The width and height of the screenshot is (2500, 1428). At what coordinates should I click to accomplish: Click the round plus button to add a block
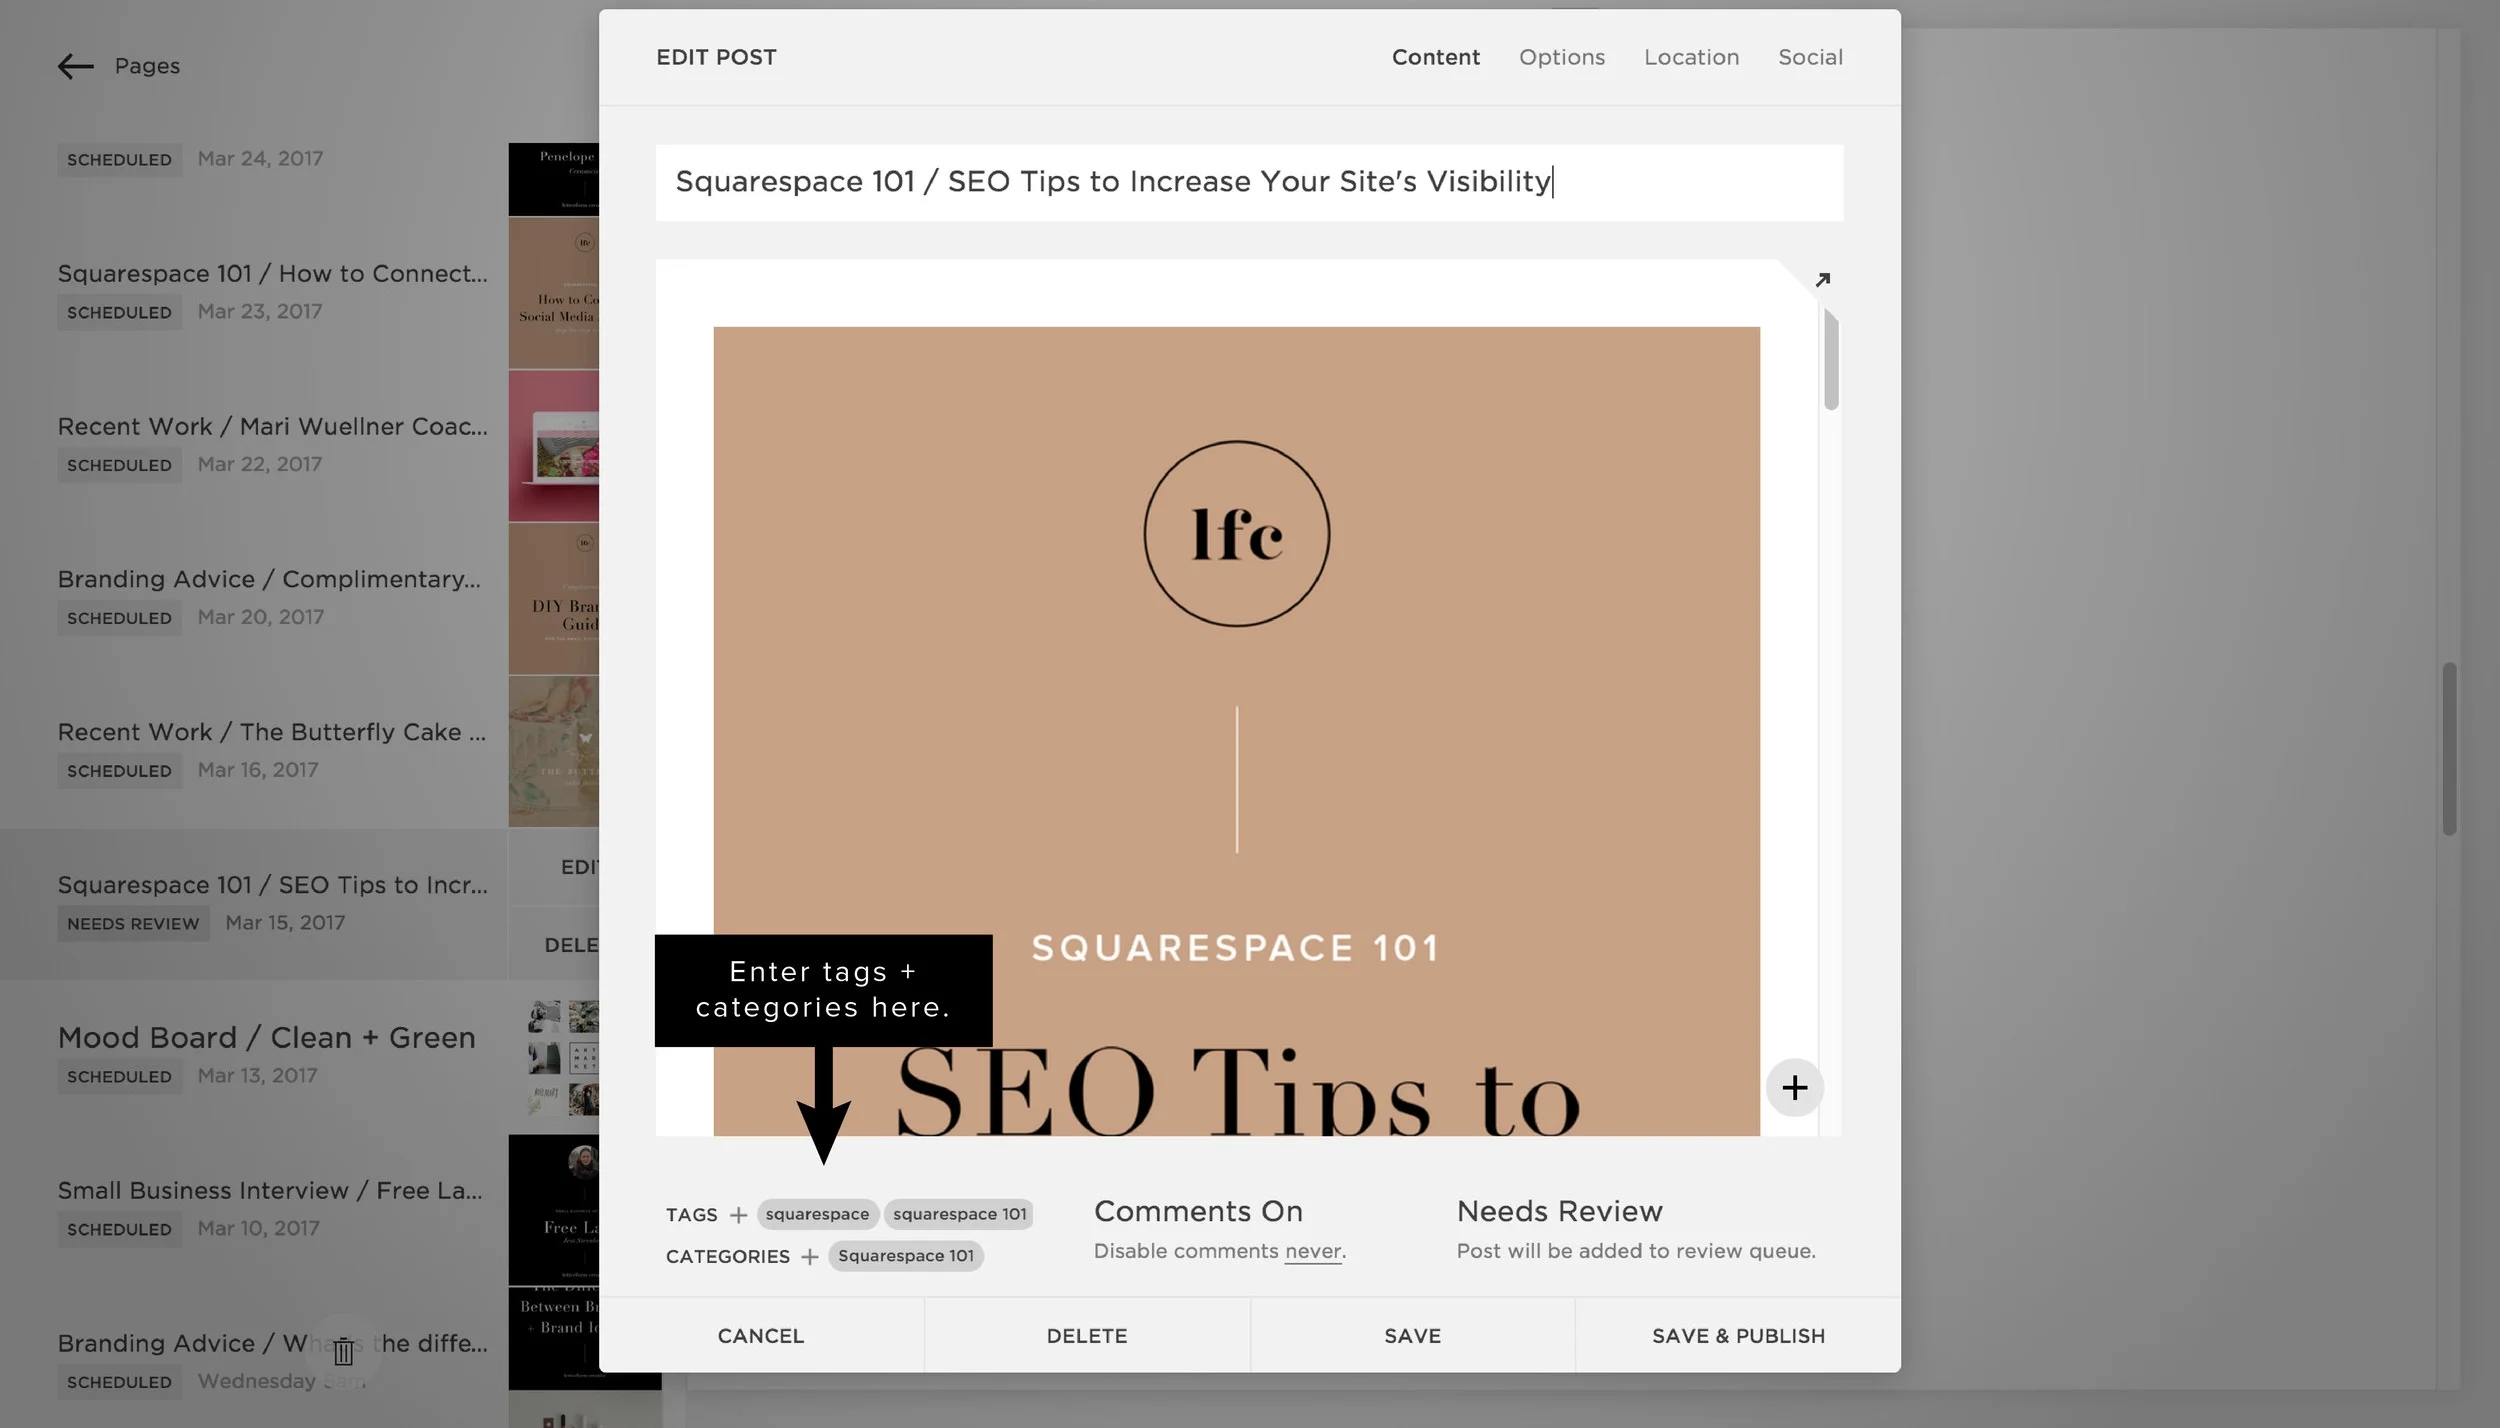click(1794, 1088)
